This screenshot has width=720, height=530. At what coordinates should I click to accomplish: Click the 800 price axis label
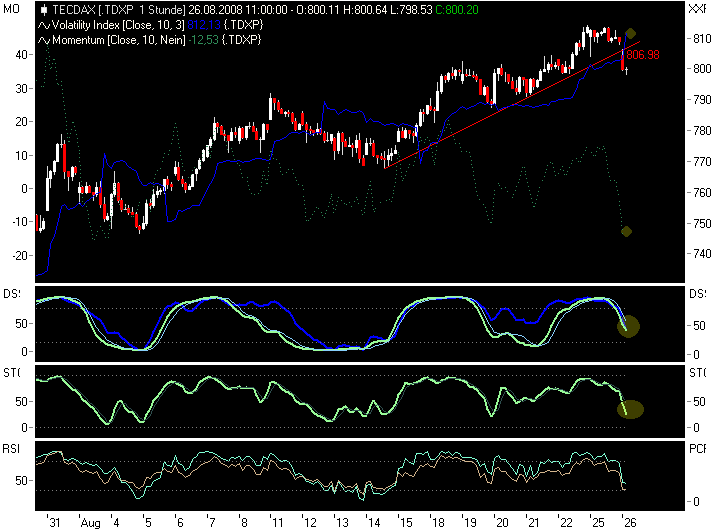pos(702,69)
